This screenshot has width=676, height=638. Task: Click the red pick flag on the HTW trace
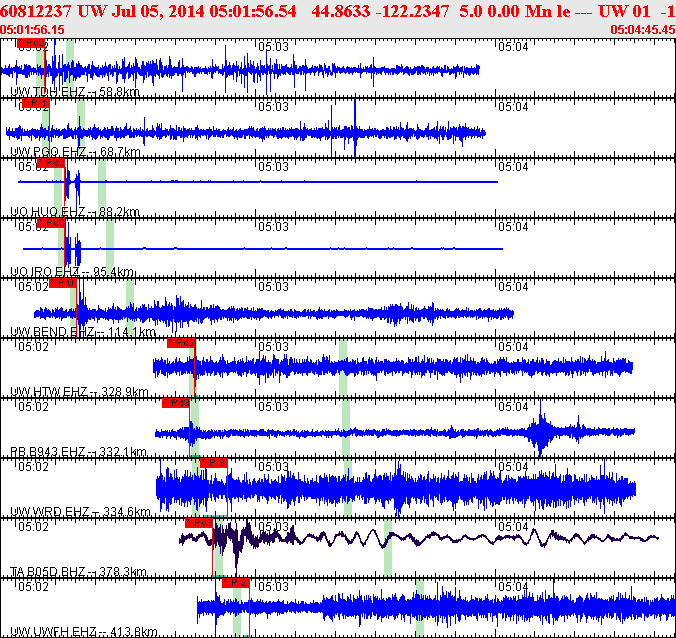tap(180, 343)
